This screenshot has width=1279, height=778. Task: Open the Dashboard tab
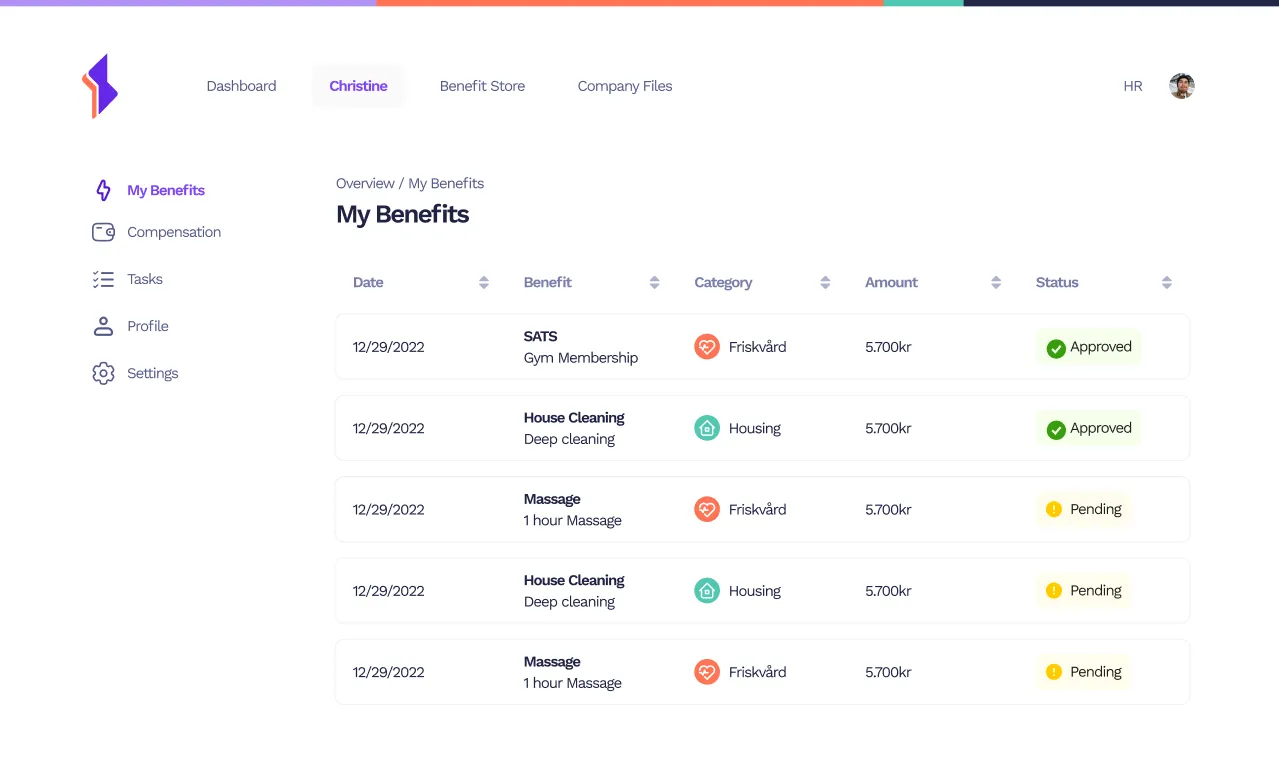[241, 86]
